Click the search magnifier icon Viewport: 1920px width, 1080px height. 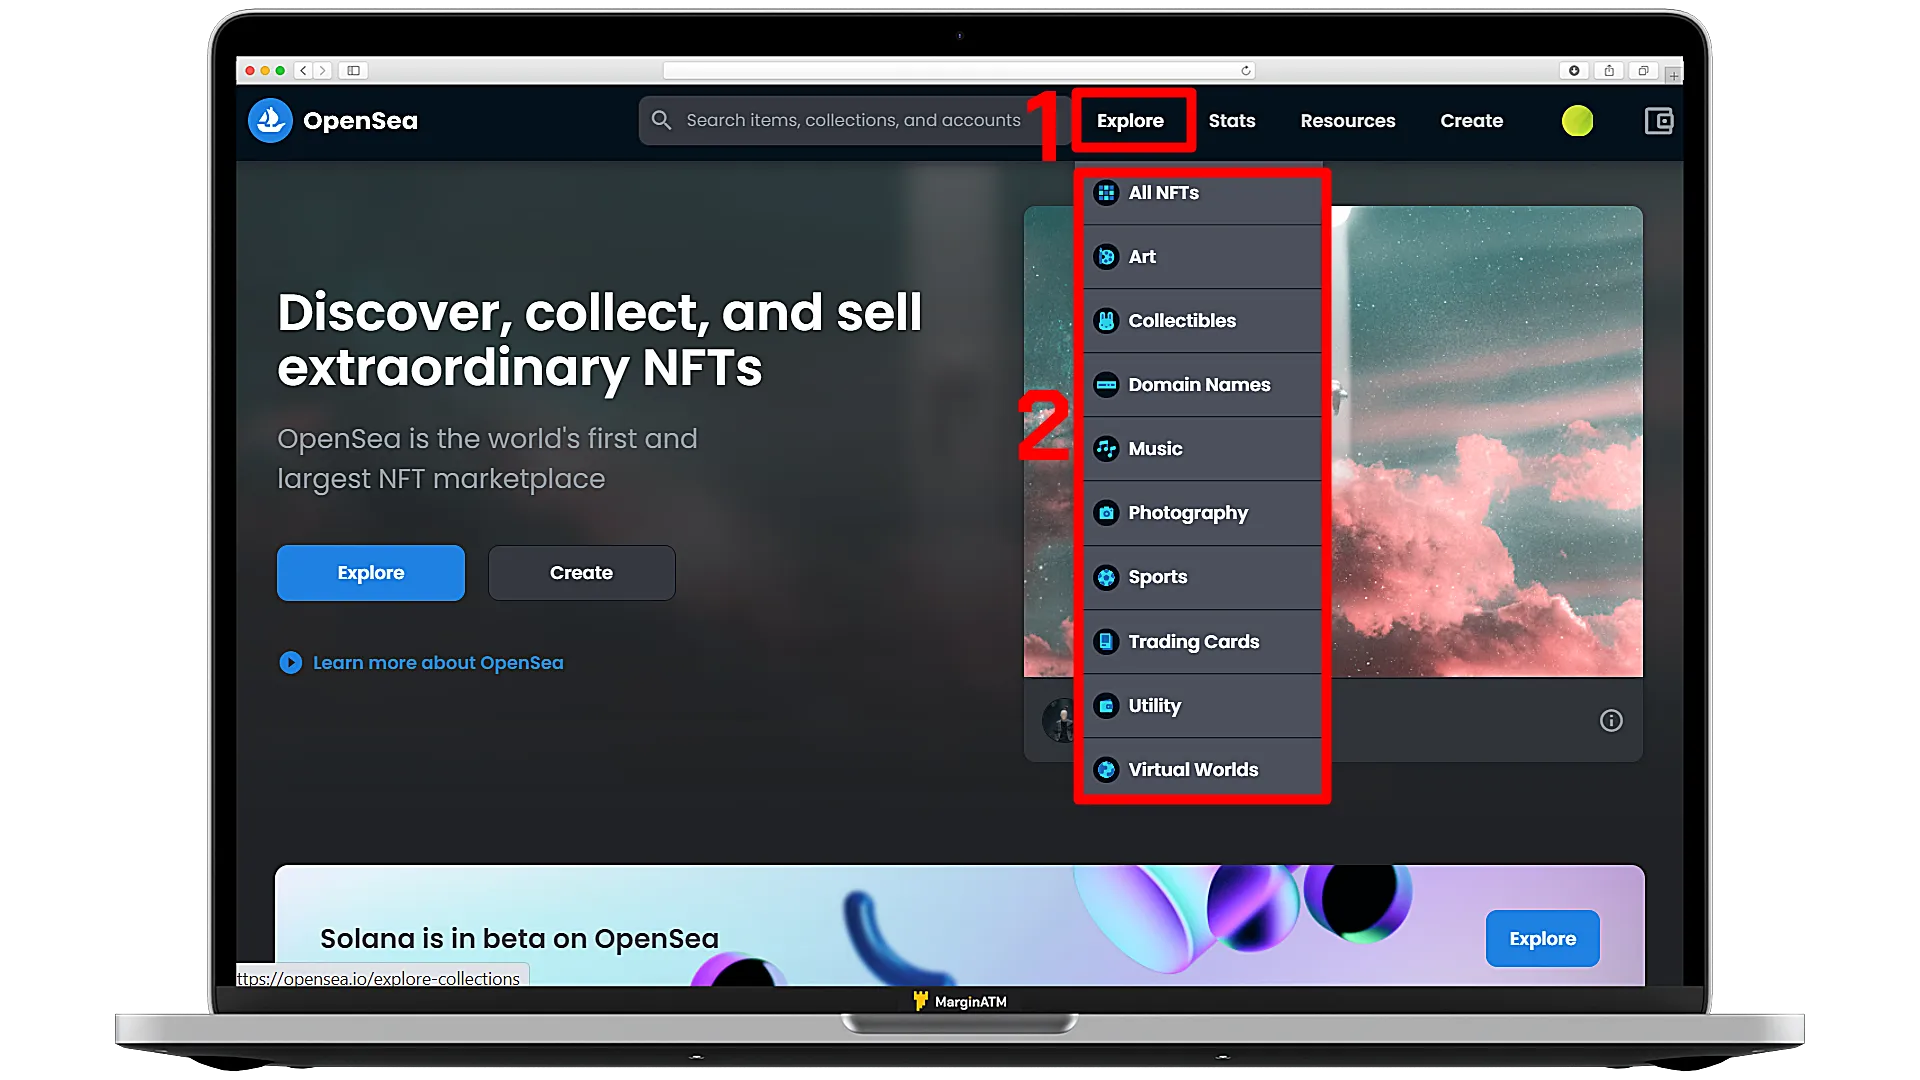(x=661, y=120)
